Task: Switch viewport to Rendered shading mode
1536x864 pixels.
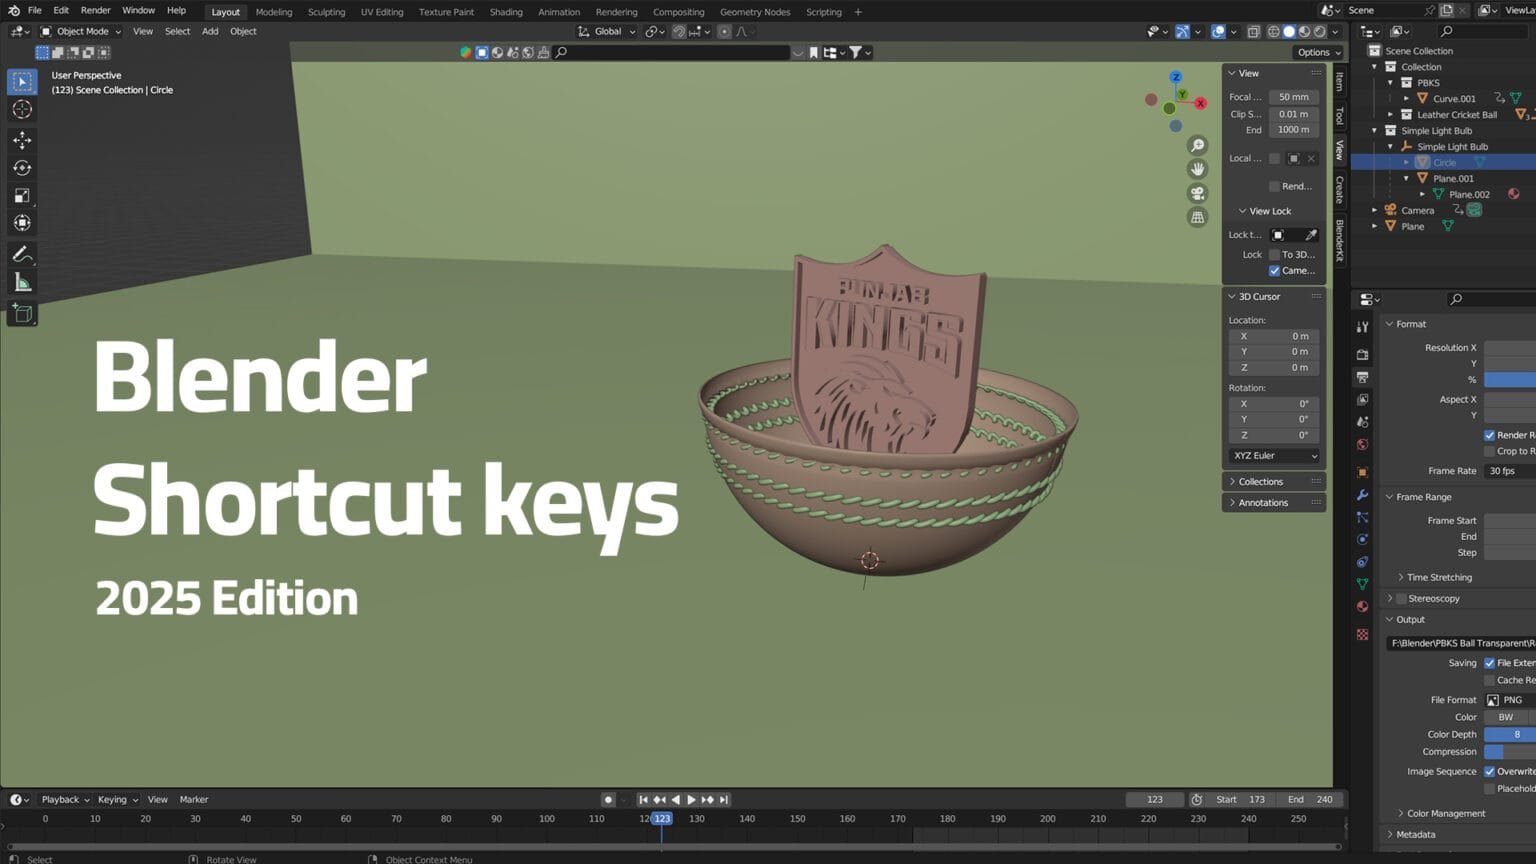Action: [1320, 31]
